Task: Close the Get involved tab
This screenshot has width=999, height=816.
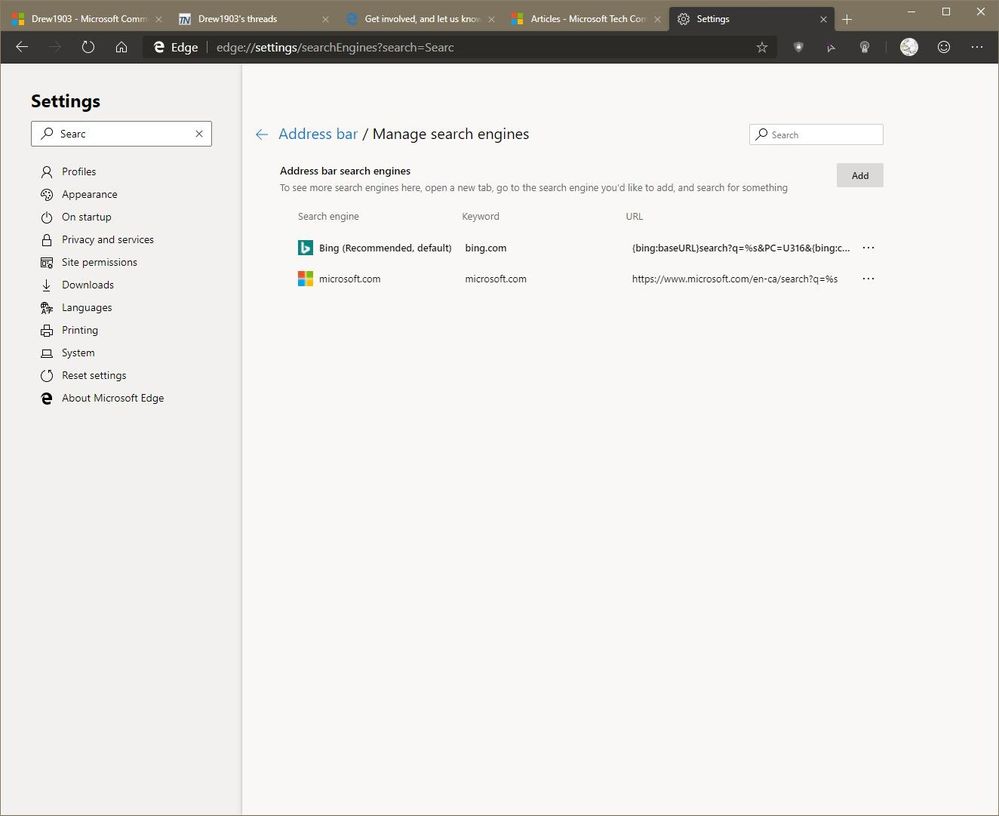Action: point(491,19)
